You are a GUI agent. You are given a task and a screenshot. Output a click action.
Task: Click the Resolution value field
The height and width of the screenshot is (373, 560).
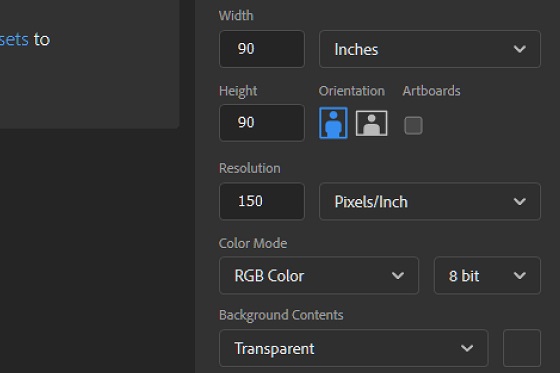coord(262,201)
